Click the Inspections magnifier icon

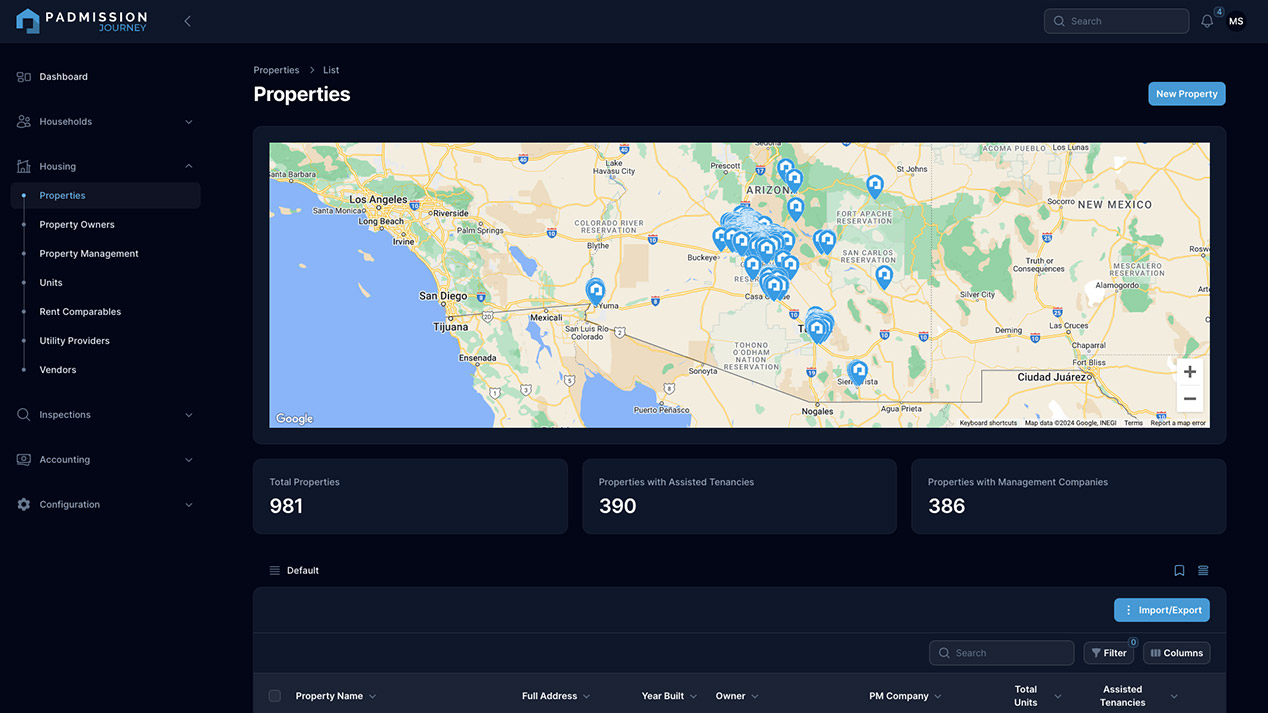click(24, 415)
